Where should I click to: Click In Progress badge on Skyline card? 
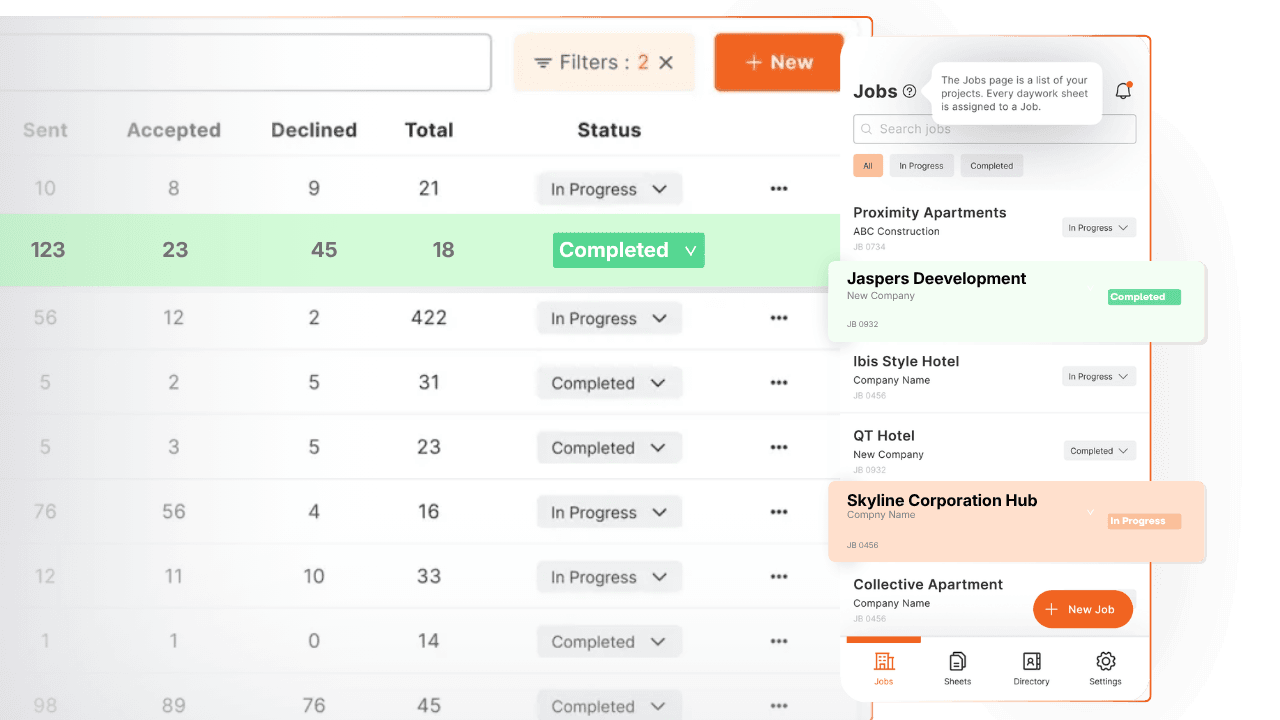(x=1144, y=521)
